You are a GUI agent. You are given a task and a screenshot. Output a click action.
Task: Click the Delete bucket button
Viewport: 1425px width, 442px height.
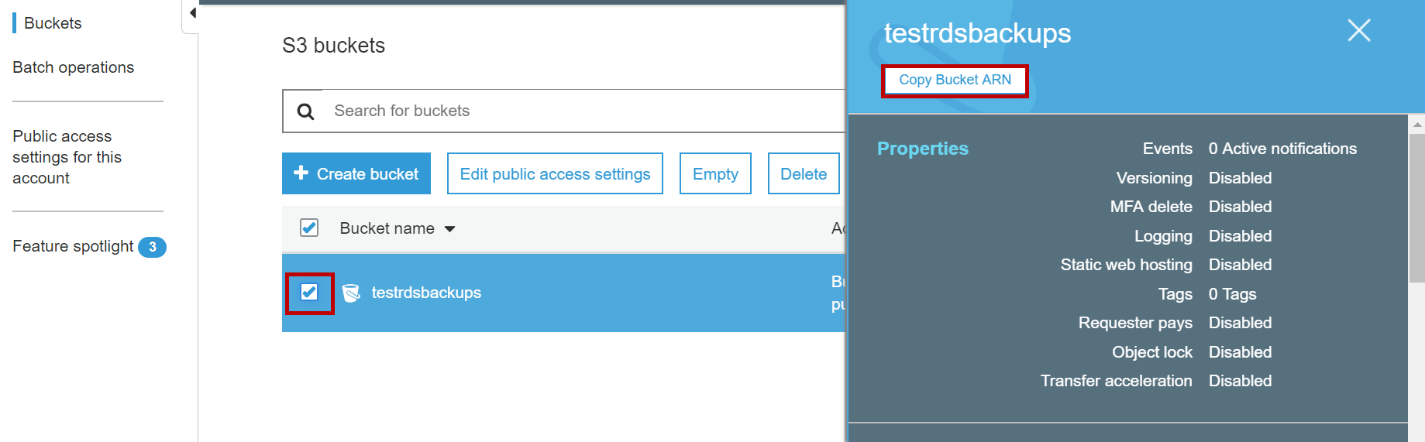pyautogui.click(x=803, y=174)
